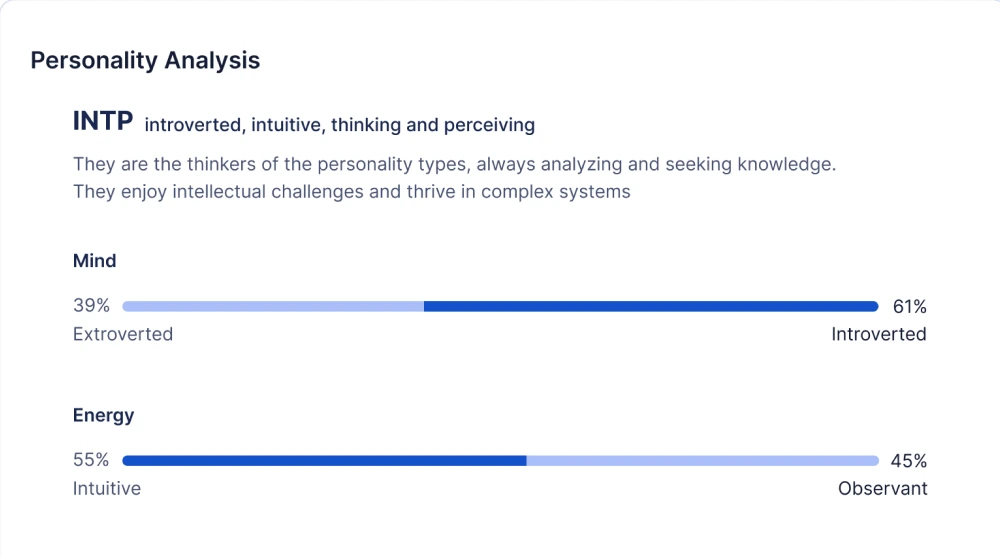Click the Energy section label
The width and height of the screenshot is (1000, 557).
pos(103,415)
